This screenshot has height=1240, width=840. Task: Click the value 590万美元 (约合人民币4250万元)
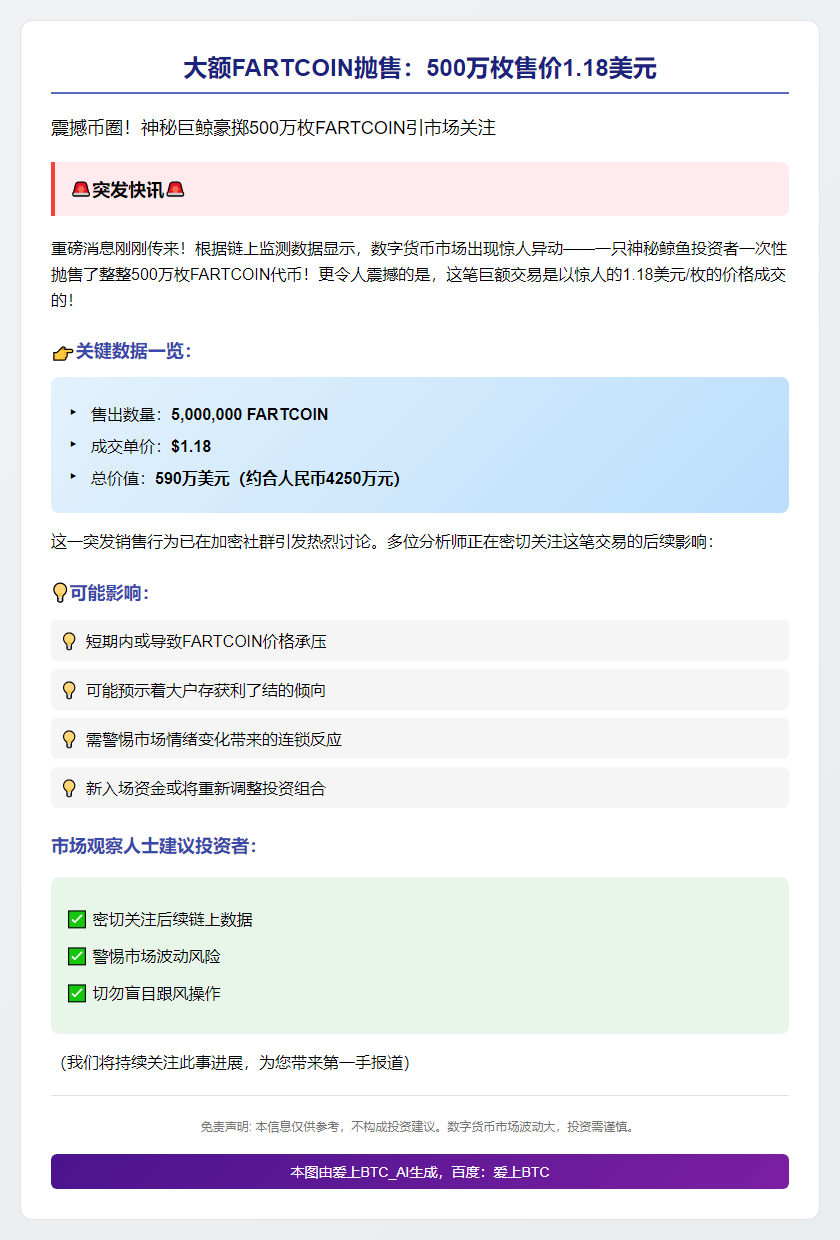click(x=277, y=478)
